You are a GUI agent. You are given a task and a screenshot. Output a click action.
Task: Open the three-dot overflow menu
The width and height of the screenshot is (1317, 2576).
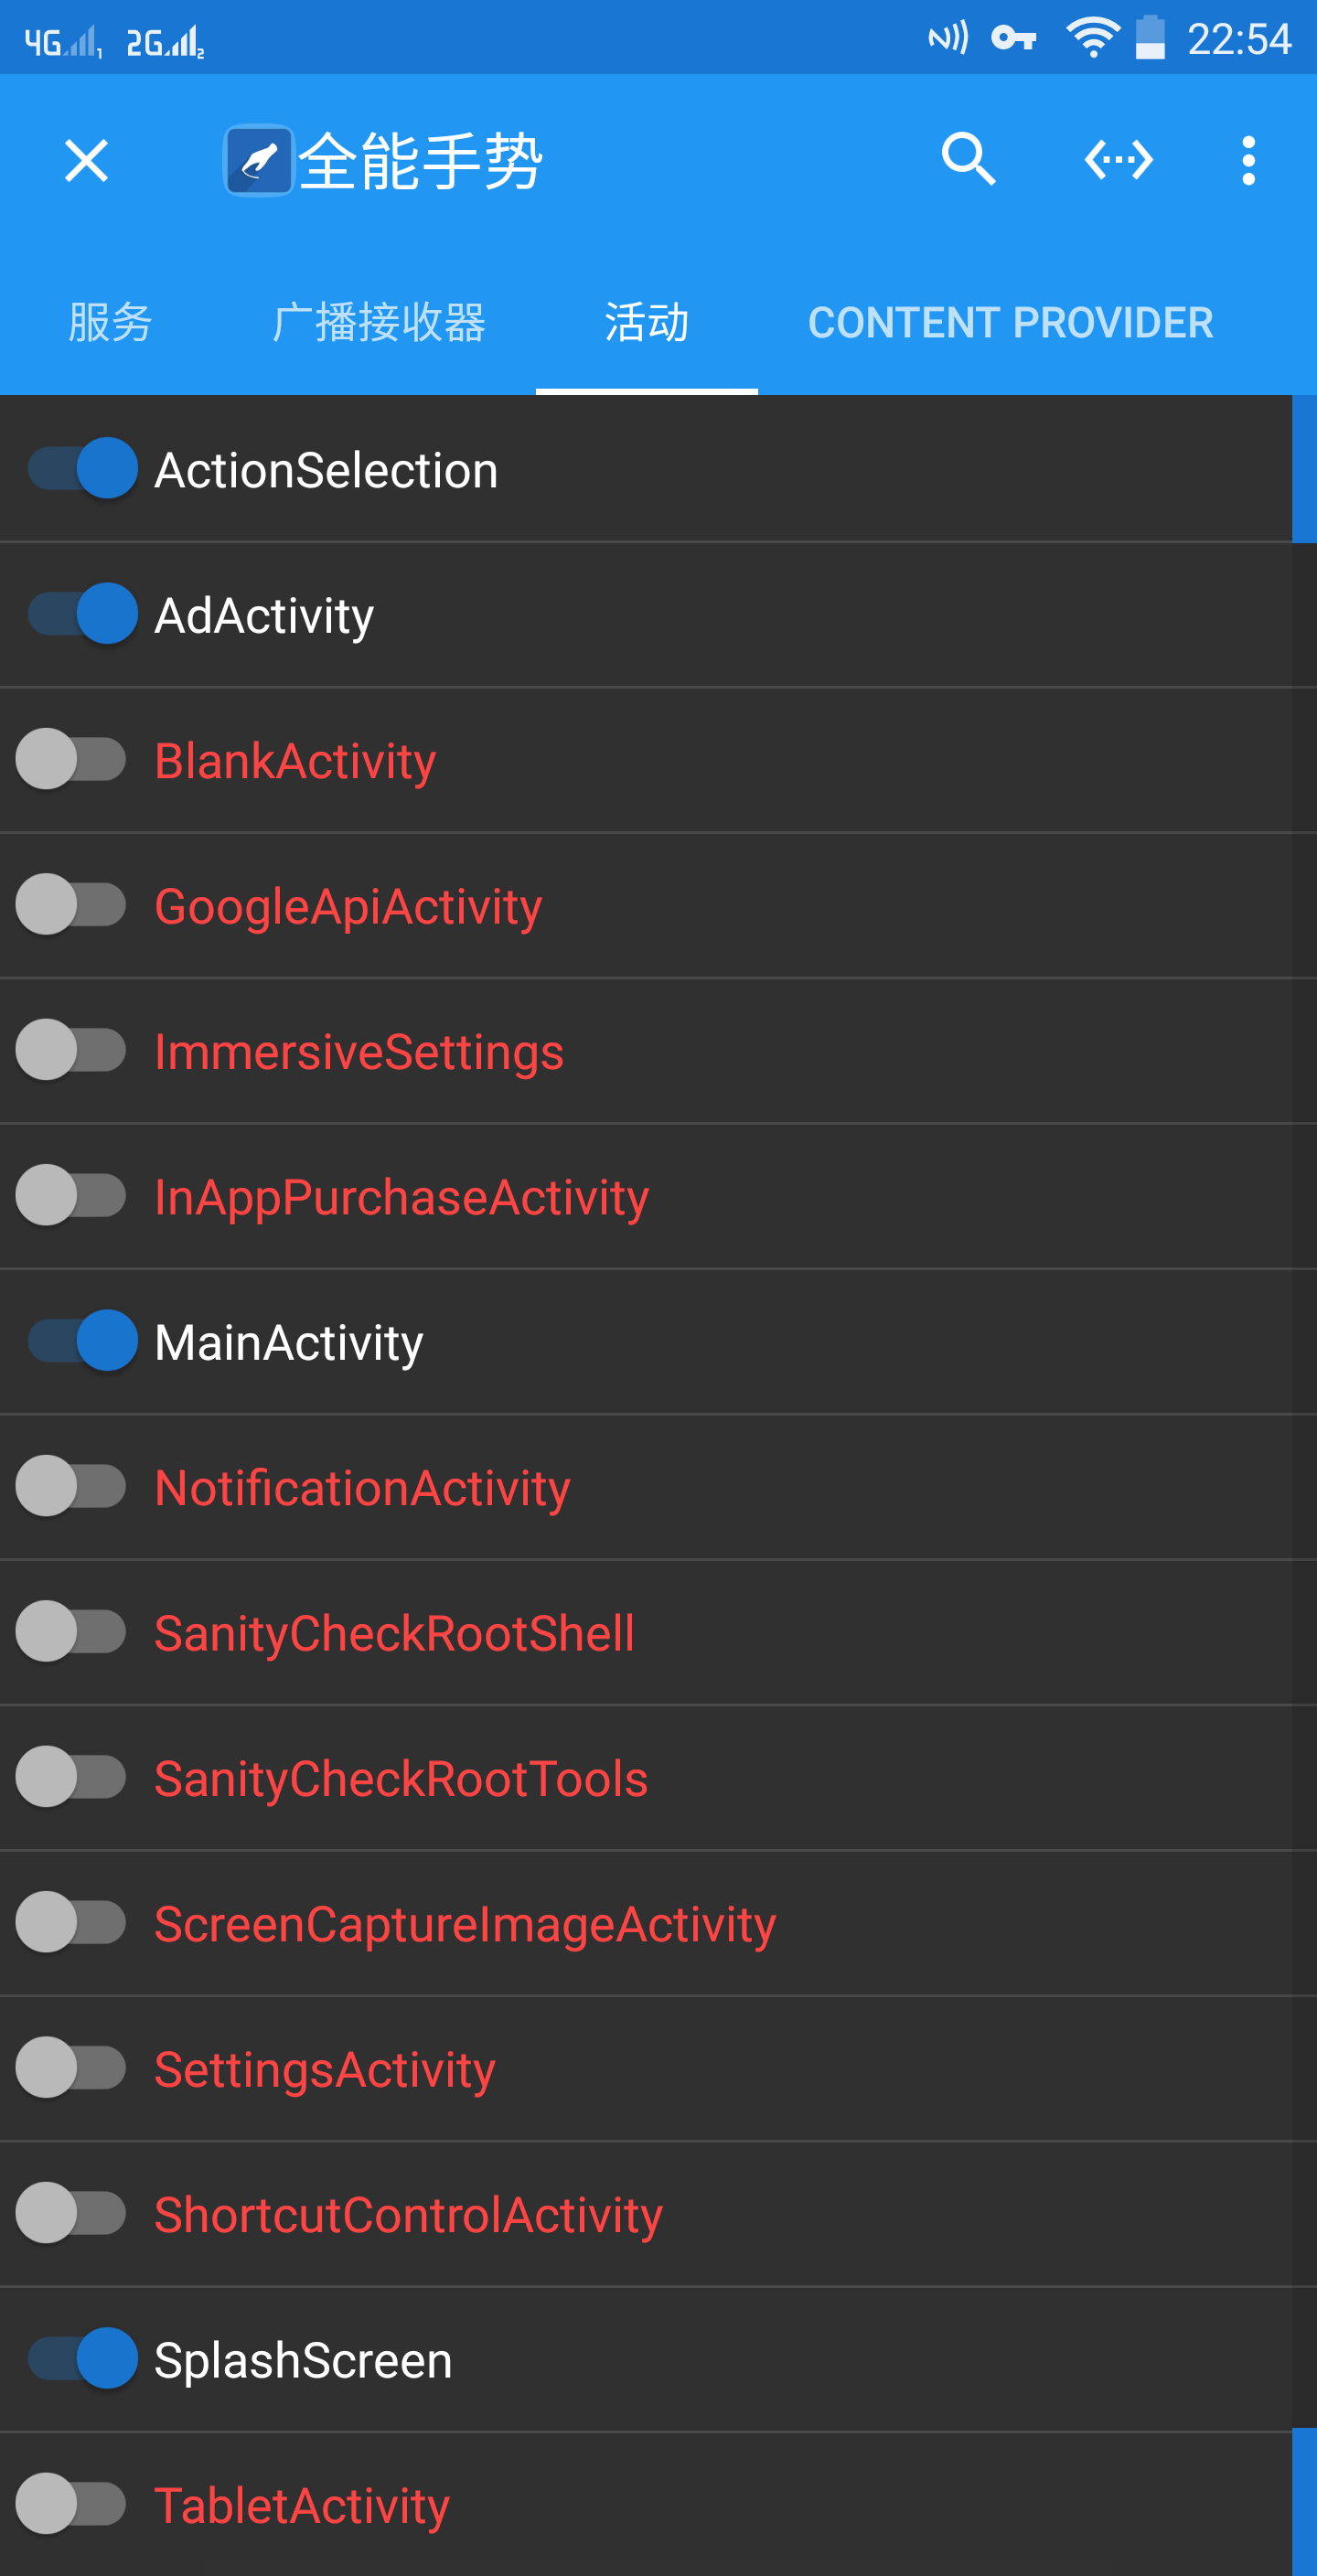click(x=1248, y=160)
